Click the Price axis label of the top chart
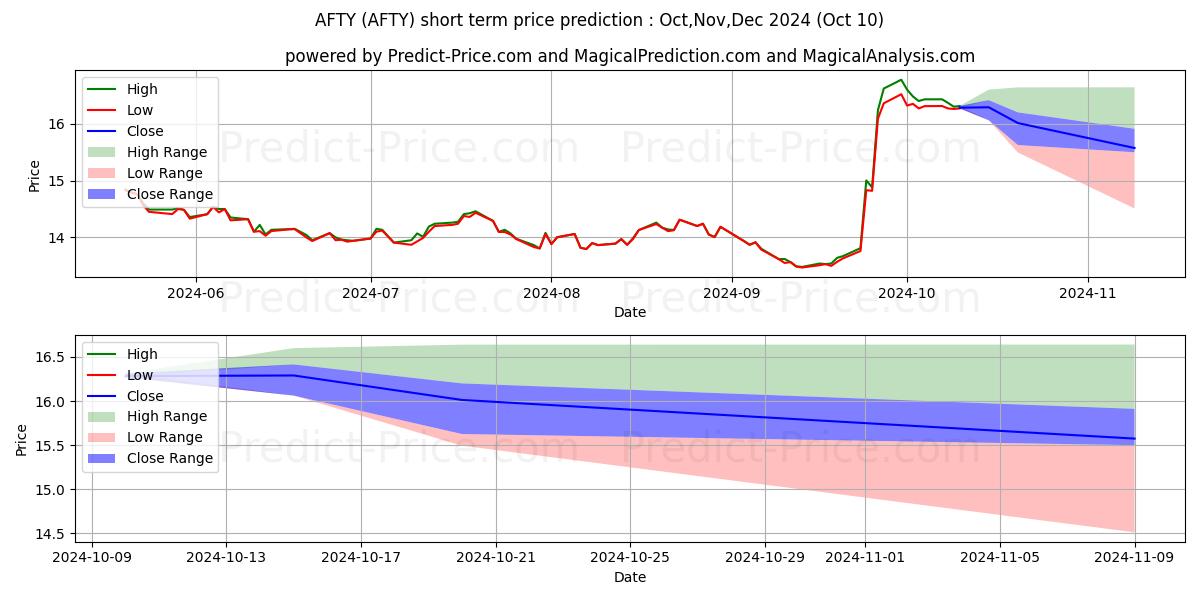 (x=35, y=176)
